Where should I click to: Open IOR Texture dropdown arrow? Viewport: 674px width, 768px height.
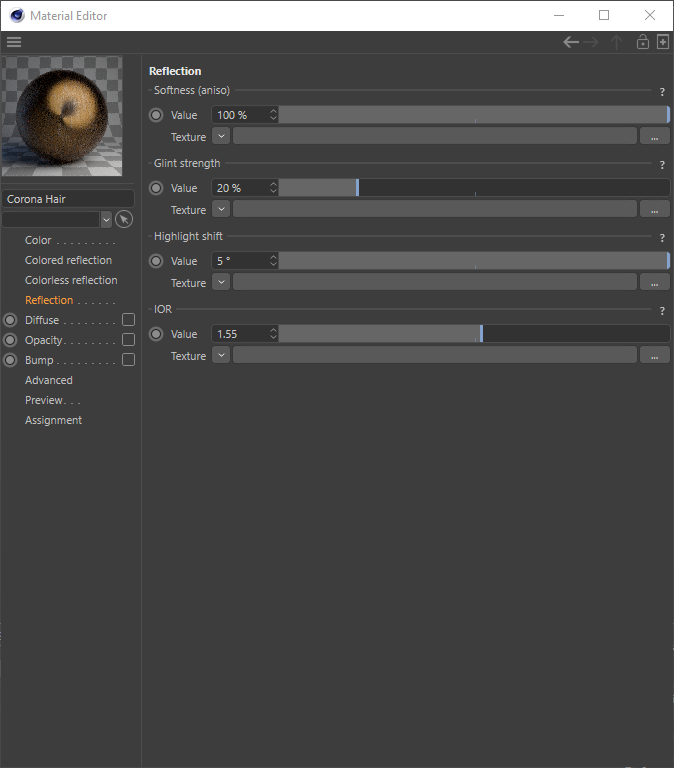221,355
